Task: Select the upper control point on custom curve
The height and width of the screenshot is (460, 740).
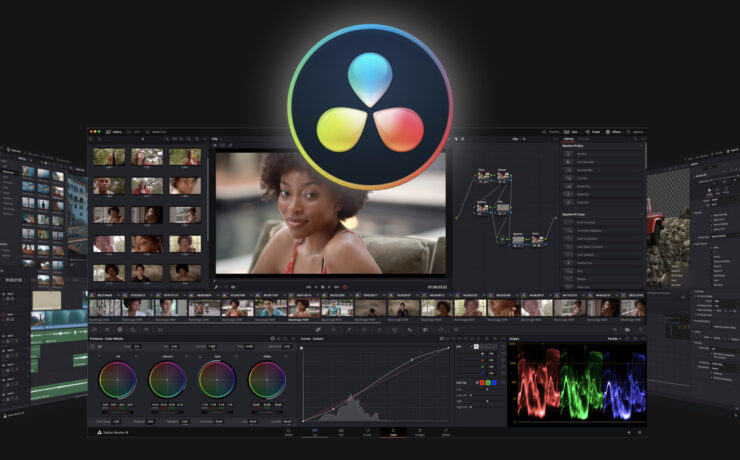Action: (x=412, y=360)
